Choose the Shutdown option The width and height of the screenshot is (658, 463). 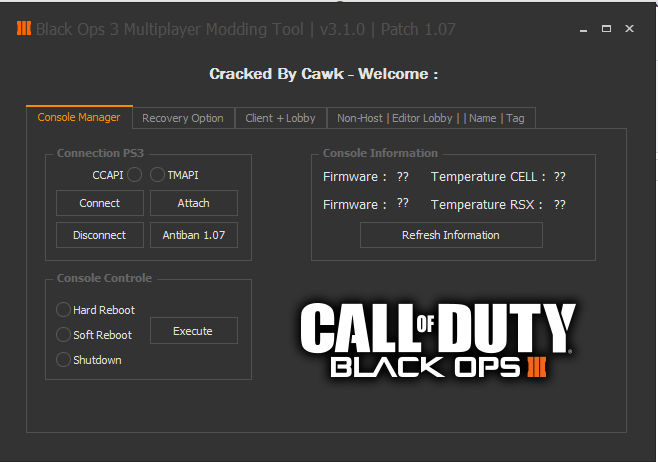click(x=63, y=360)
